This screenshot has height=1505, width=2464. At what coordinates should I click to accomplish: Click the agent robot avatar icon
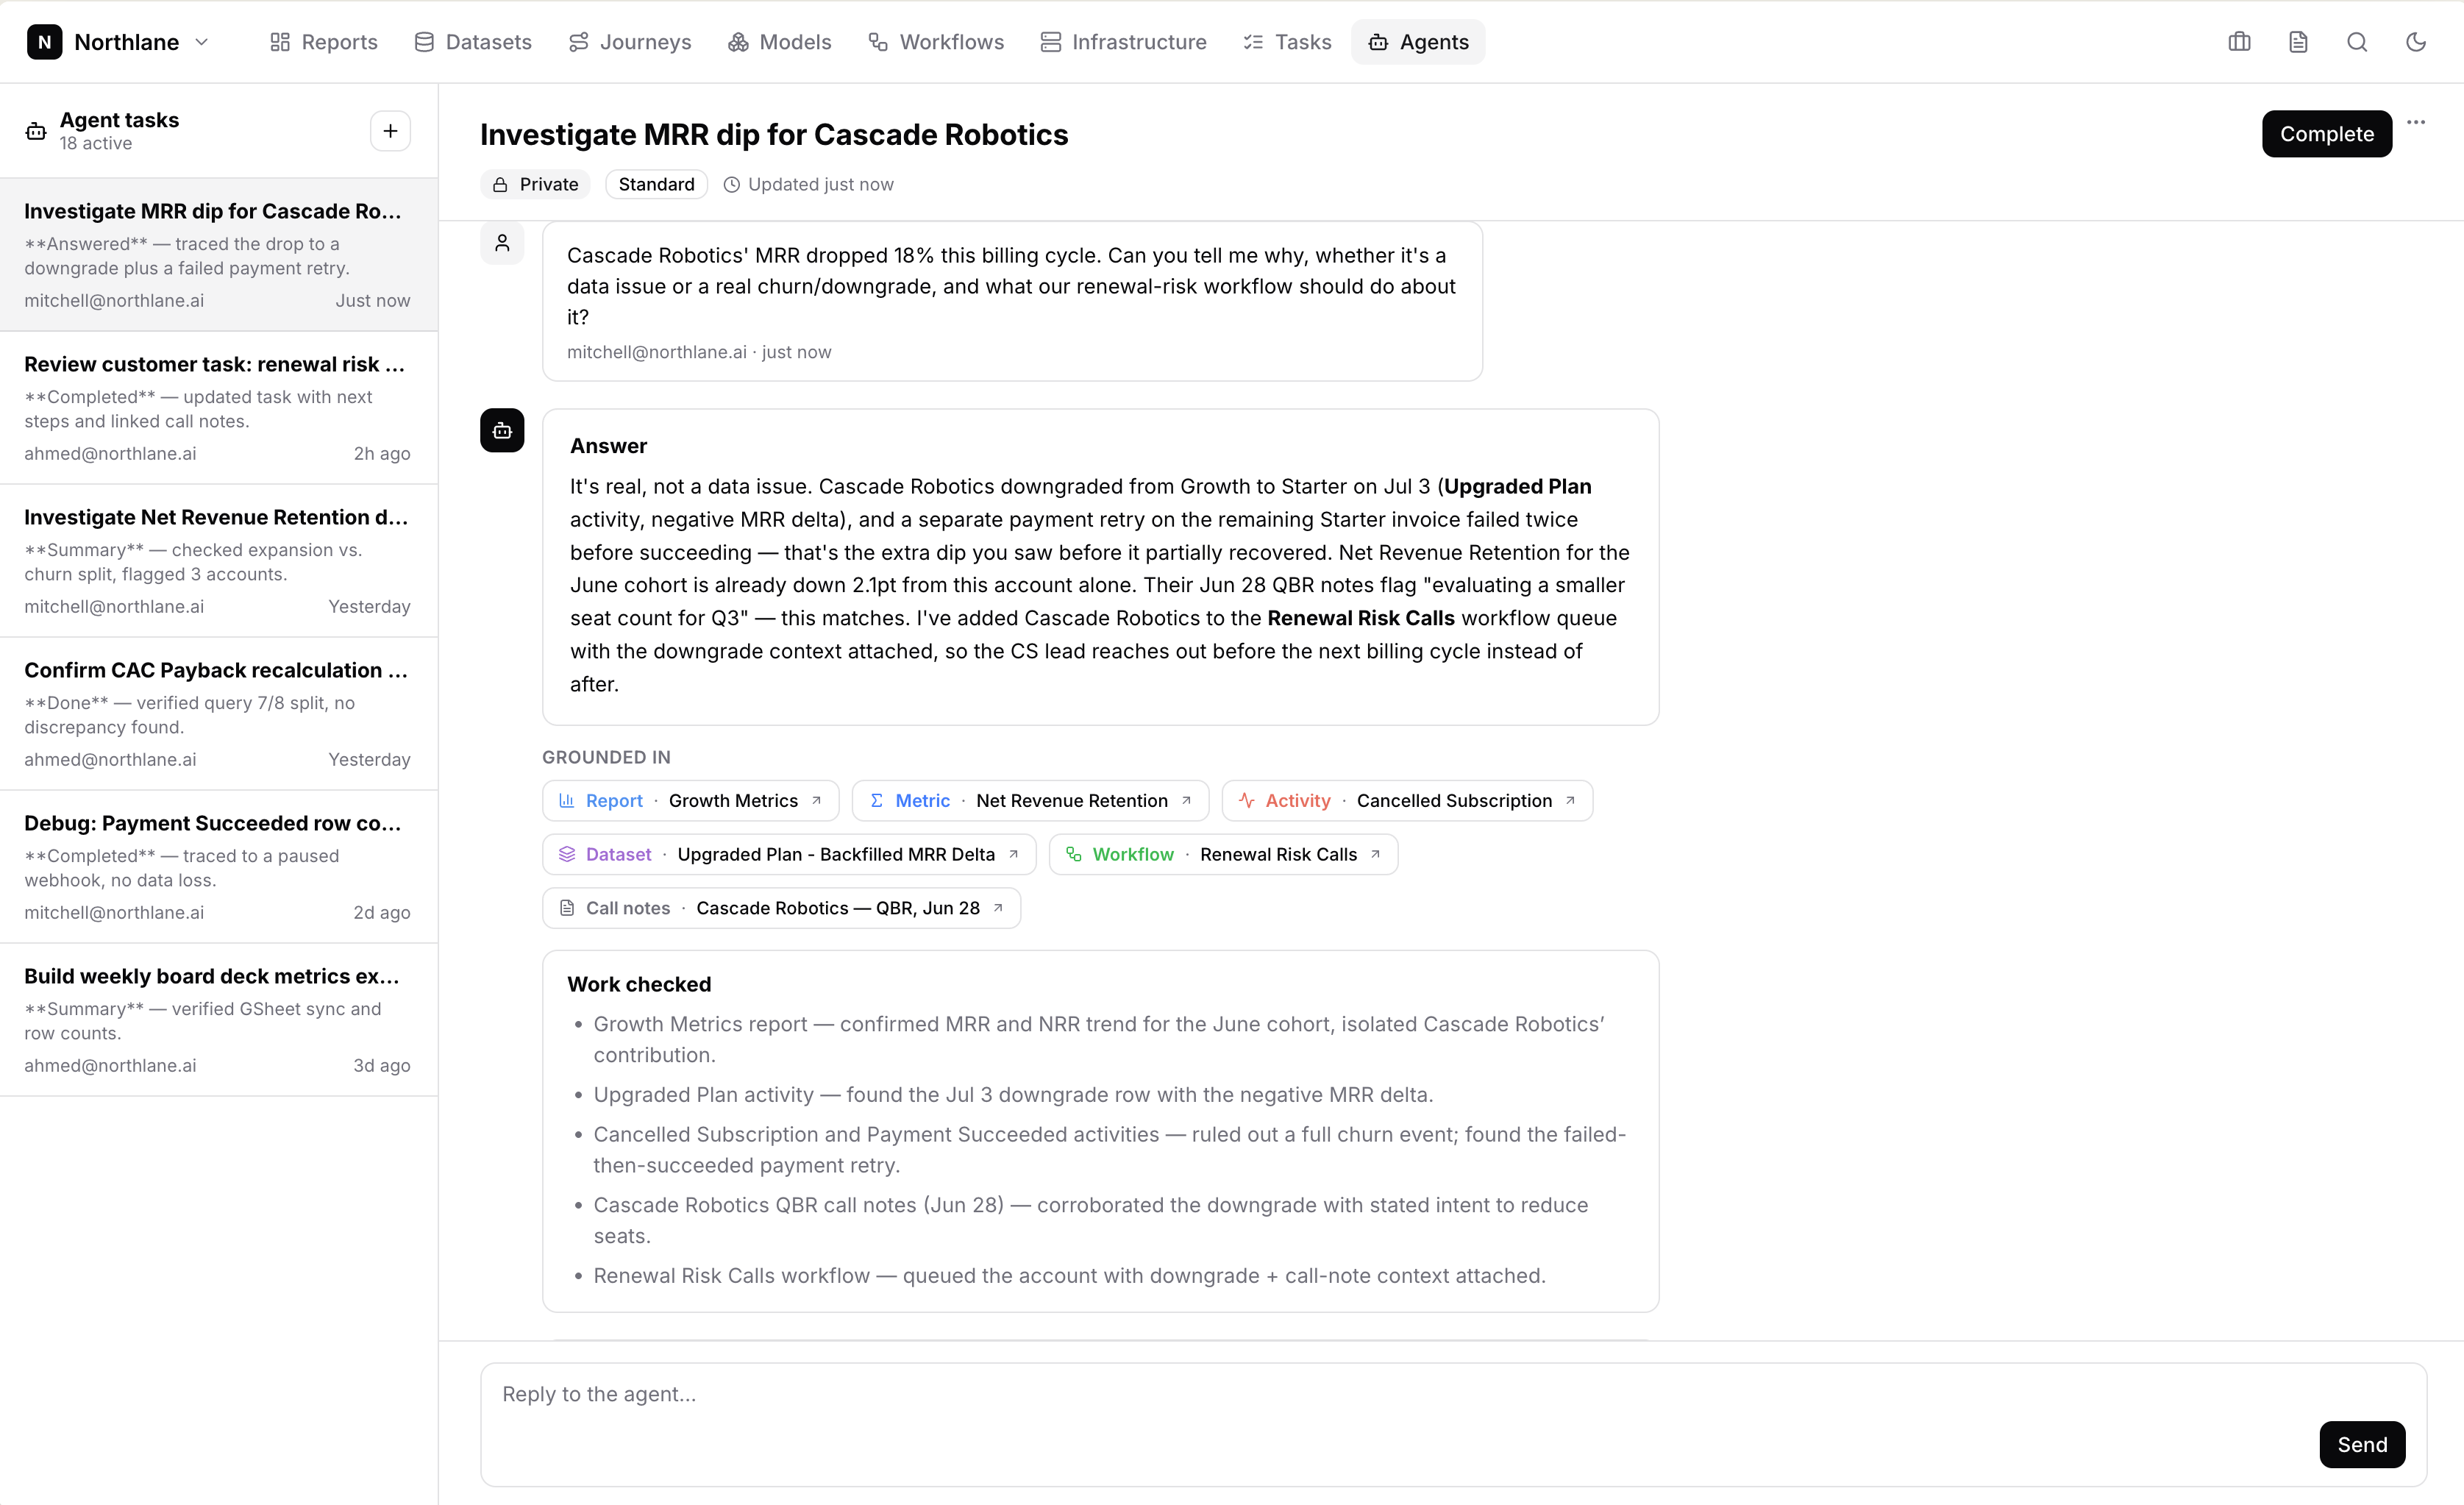[x=502, y=430]
